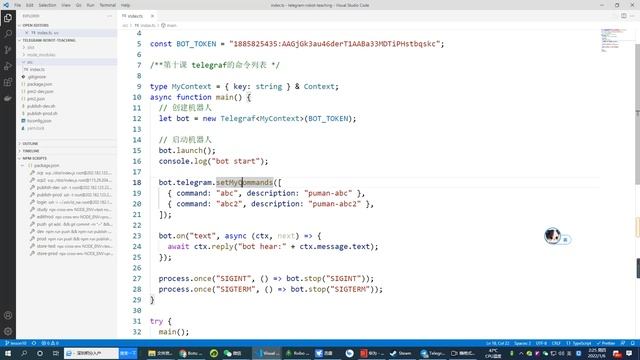Screen dimensions: 640x360
Task: Change encoding via UTF-8 status item
Action: (x=541, y=343)
